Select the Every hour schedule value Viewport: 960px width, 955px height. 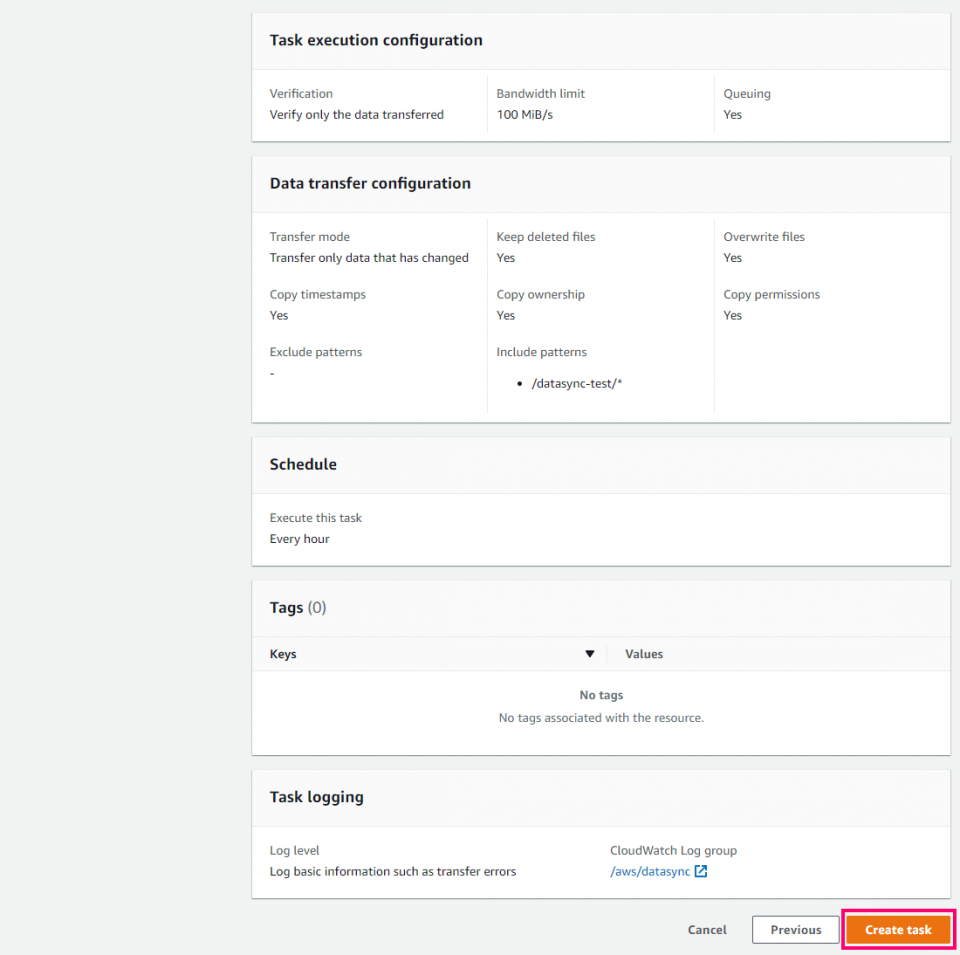coord(298,538)
